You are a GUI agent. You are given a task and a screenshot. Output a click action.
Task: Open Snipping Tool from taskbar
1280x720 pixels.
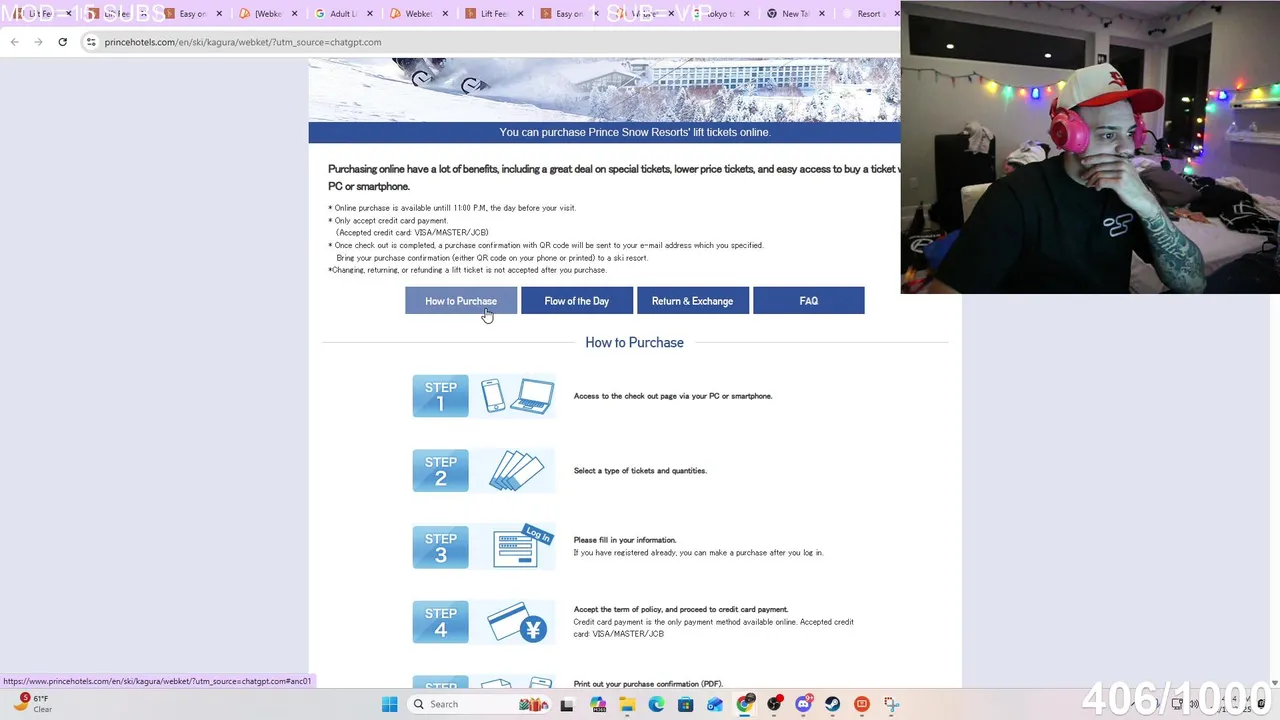tap(891, 704)
